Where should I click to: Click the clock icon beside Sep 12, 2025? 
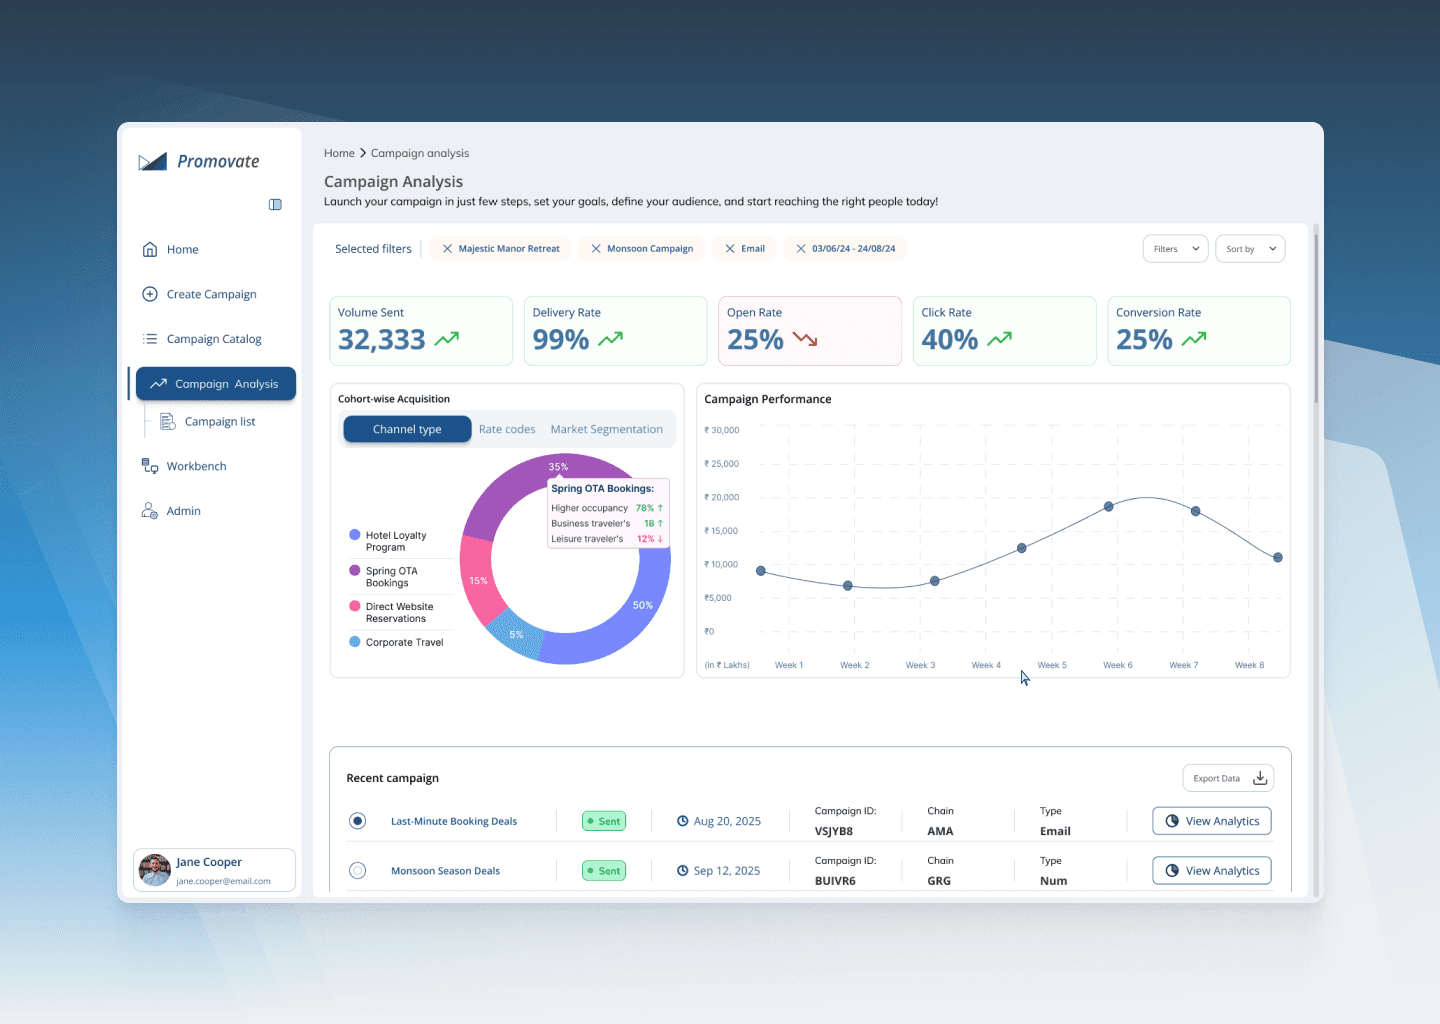click(x=683, y=871)
